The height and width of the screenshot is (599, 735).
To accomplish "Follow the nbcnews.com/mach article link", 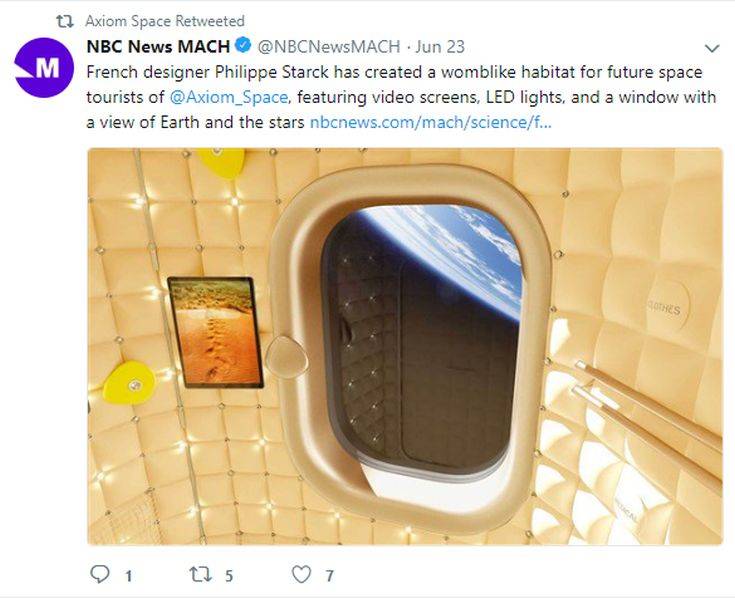I will coord(430,123).
